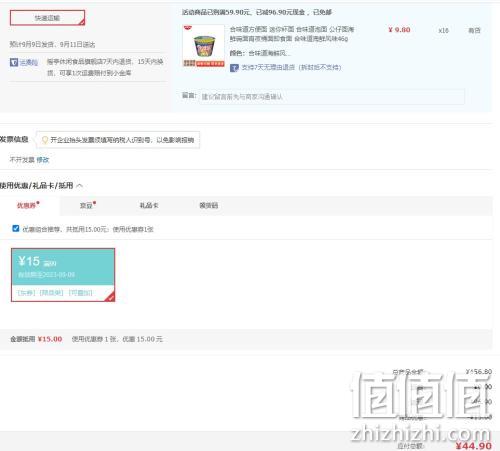Image resolution: width=500 pixels, height=451 pixels.
Task: Open the 领货码 tab
Action: coord(209,205)
